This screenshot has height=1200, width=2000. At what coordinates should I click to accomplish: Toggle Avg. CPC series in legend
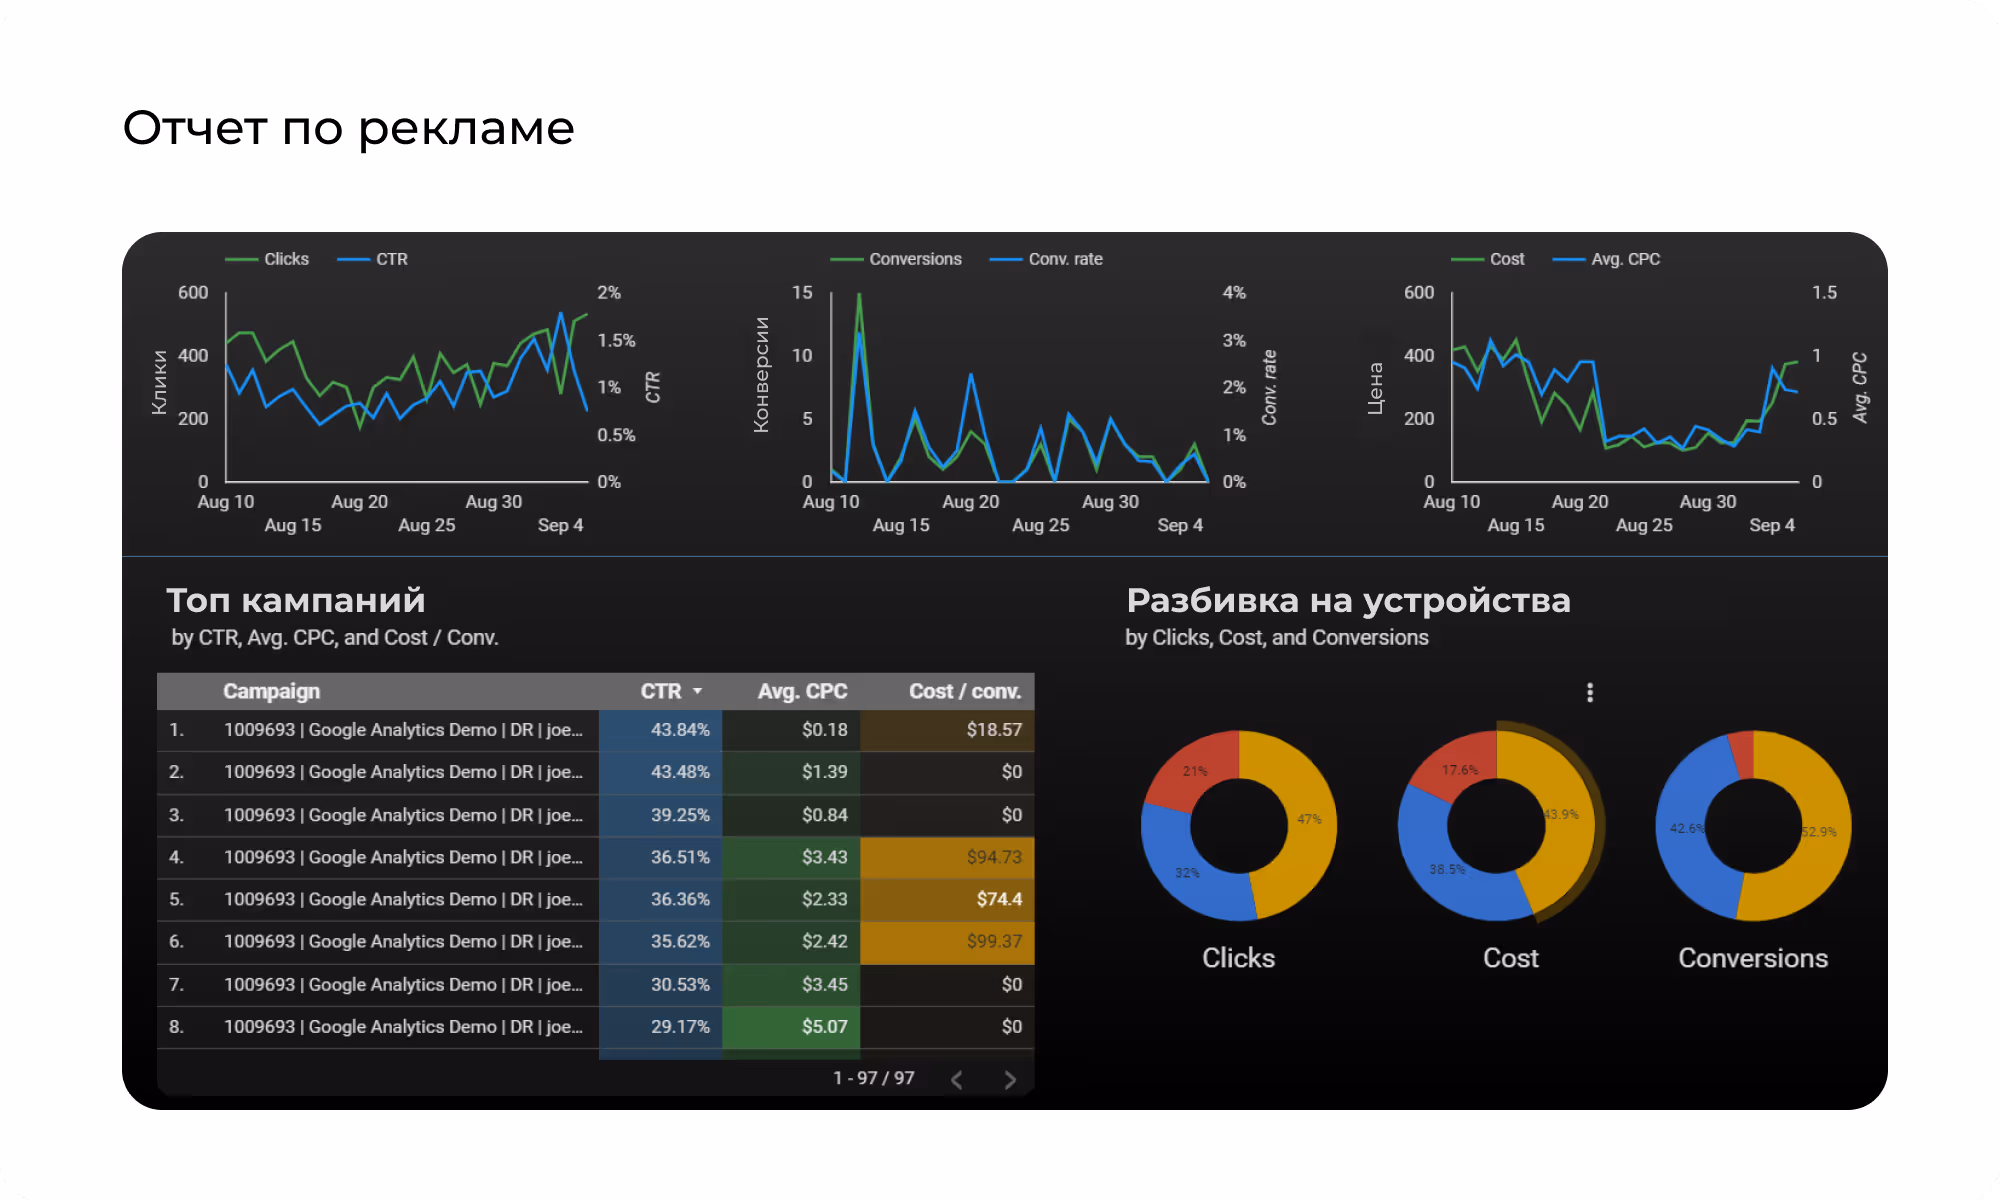point(1624,259)
